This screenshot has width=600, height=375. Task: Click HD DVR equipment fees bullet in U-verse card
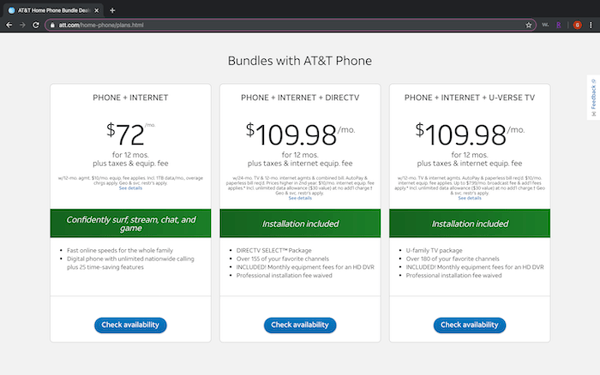474,267
